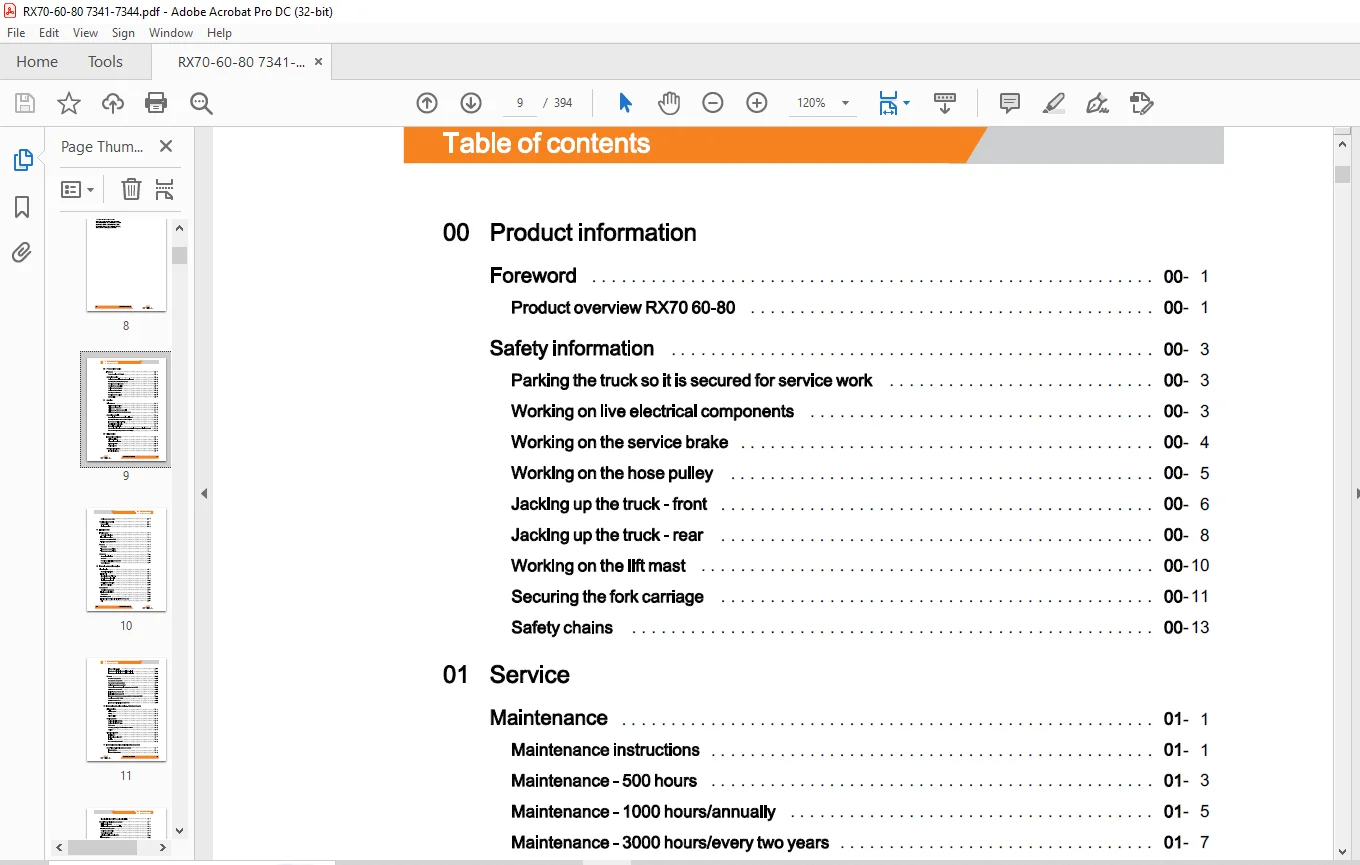Click document scrollbar up arrow
1360x865 pixels.
tap(1342, 145)
